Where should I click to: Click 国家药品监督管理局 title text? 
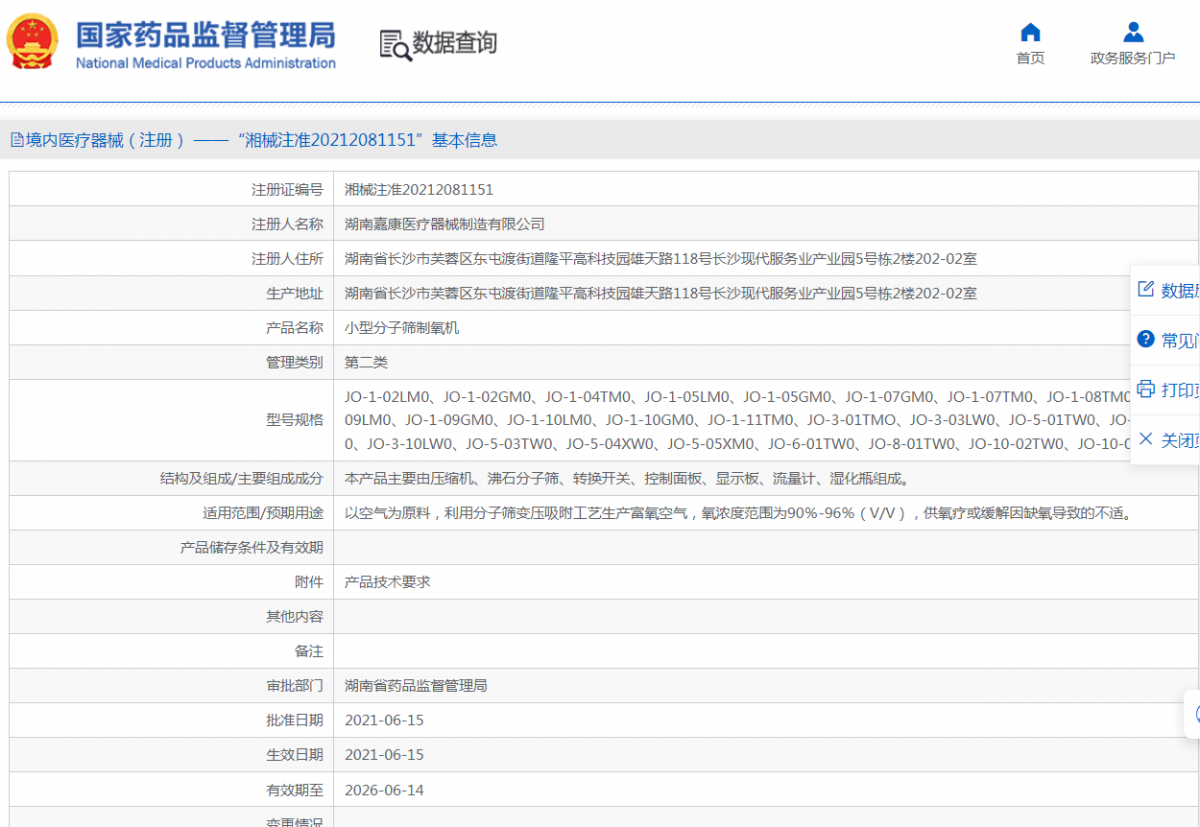pyautogui.click(x=205, y=34)
